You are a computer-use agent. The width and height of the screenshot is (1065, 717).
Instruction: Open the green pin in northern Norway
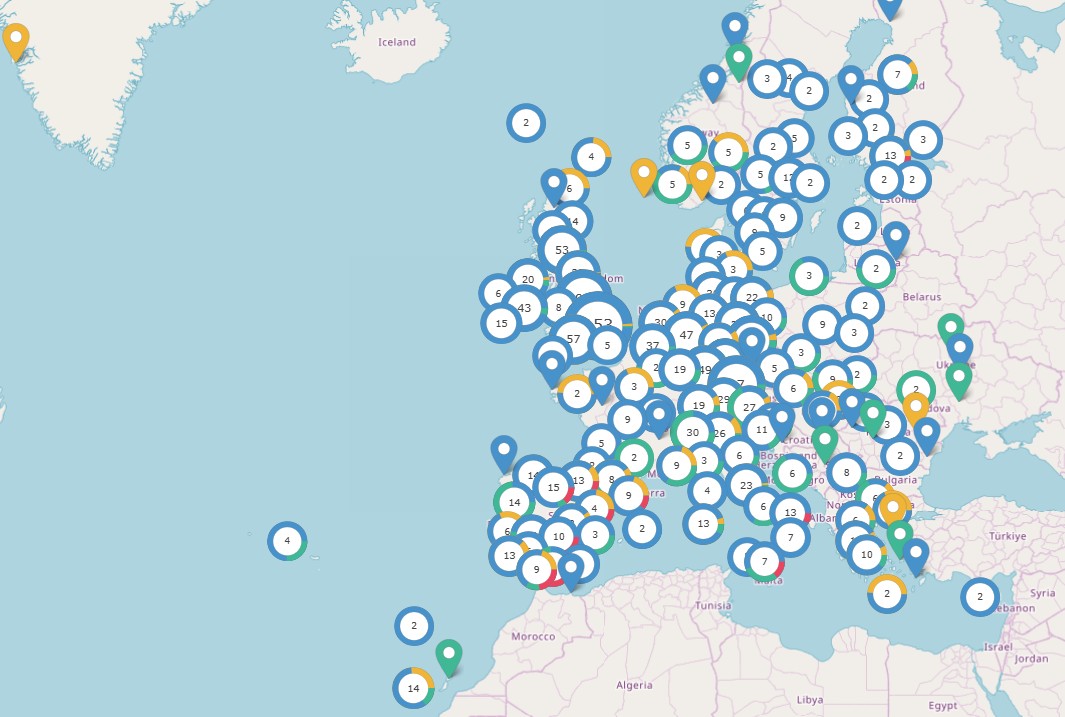(739, 60)
